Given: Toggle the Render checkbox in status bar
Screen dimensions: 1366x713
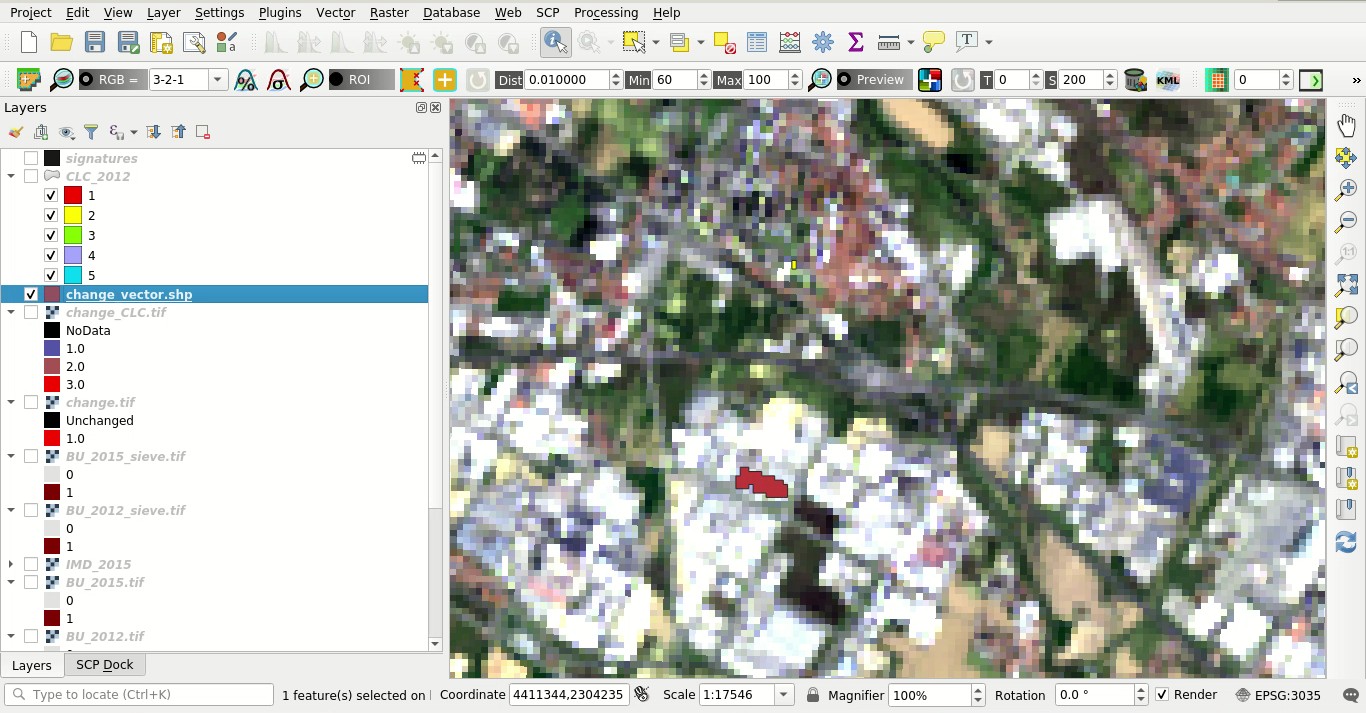Looking at the screenshot, I should [1162, 695].
